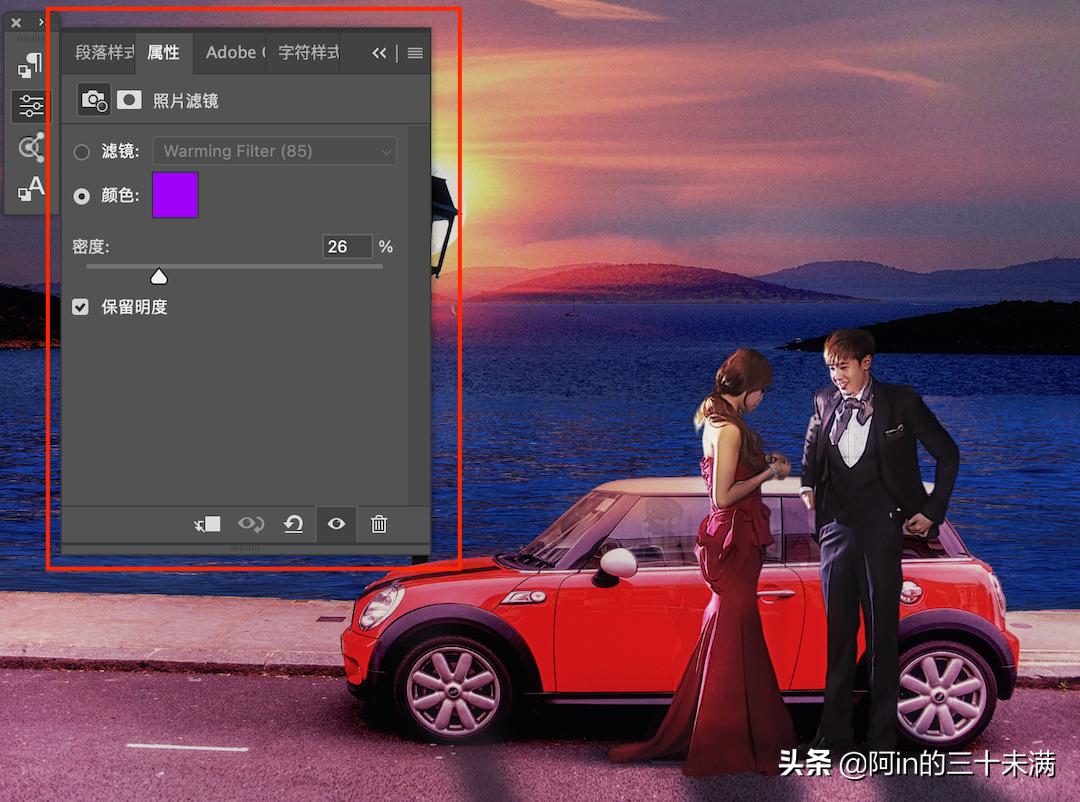The width and height of the screenshot is (1080, 802).
Task: Click the layer mask icon in Properties
Action: [129, 100]
